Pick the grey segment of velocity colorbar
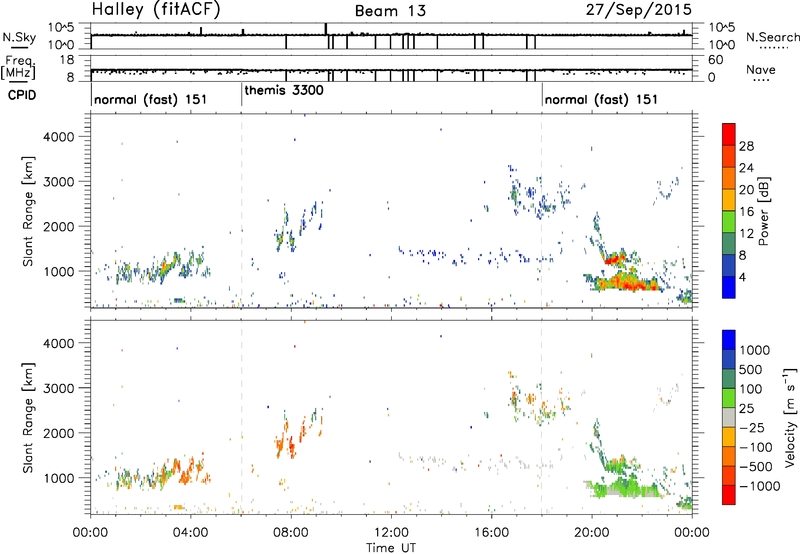Image resolution: width=800 pixels, height=554 pixels. pyautogui.click(x=729, y=417)
